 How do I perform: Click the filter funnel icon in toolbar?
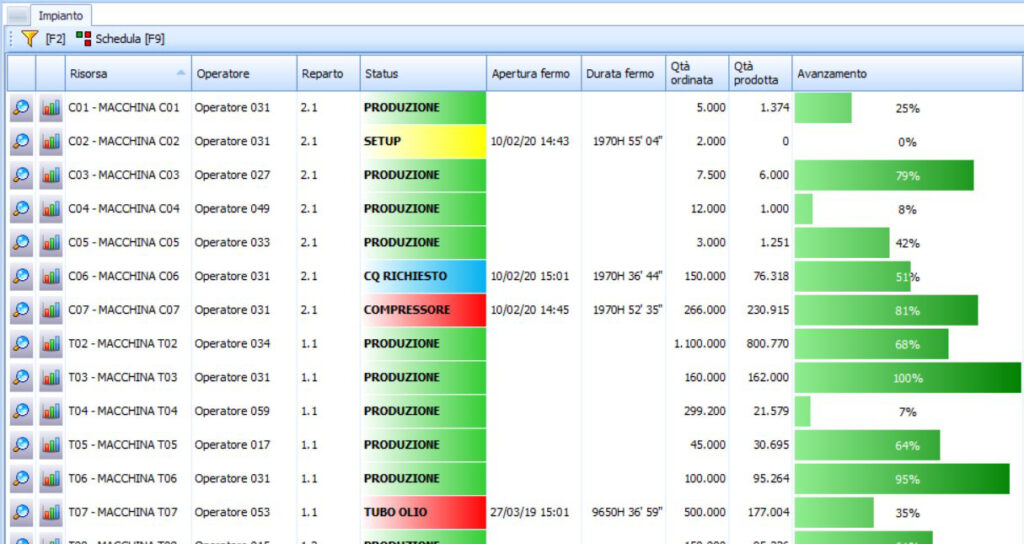[29, 38]
